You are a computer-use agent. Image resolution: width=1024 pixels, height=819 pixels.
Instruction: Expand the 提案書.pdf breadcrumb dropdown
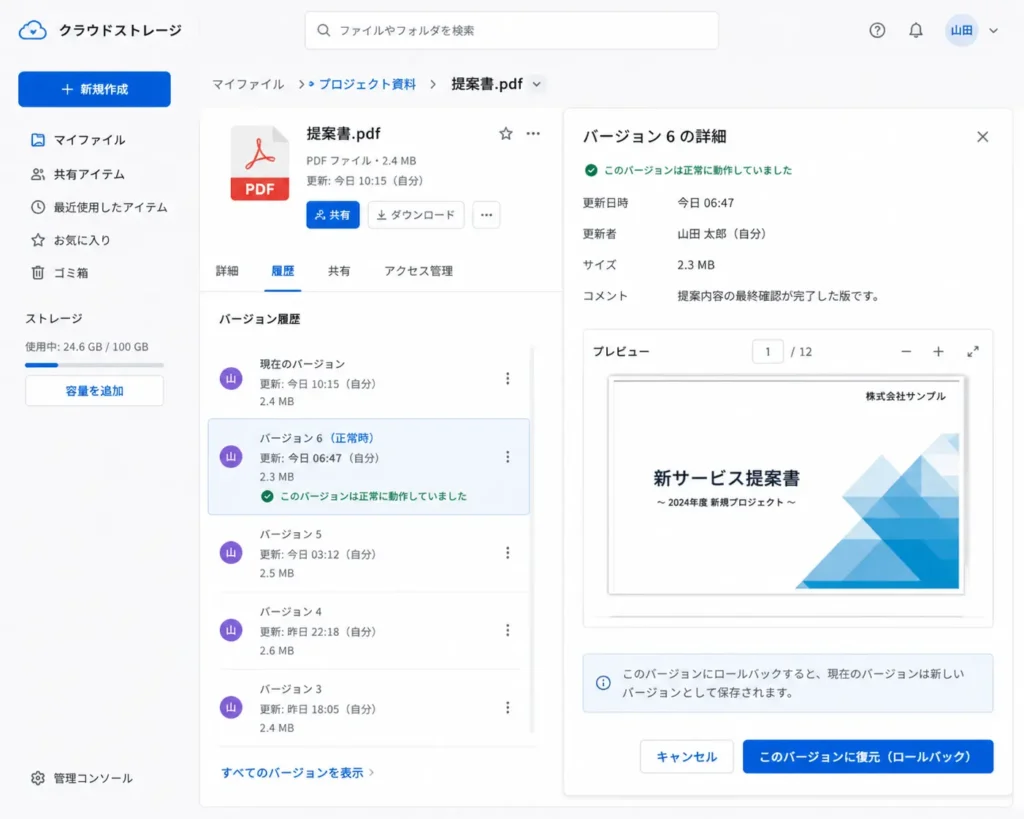pos(537,84)
